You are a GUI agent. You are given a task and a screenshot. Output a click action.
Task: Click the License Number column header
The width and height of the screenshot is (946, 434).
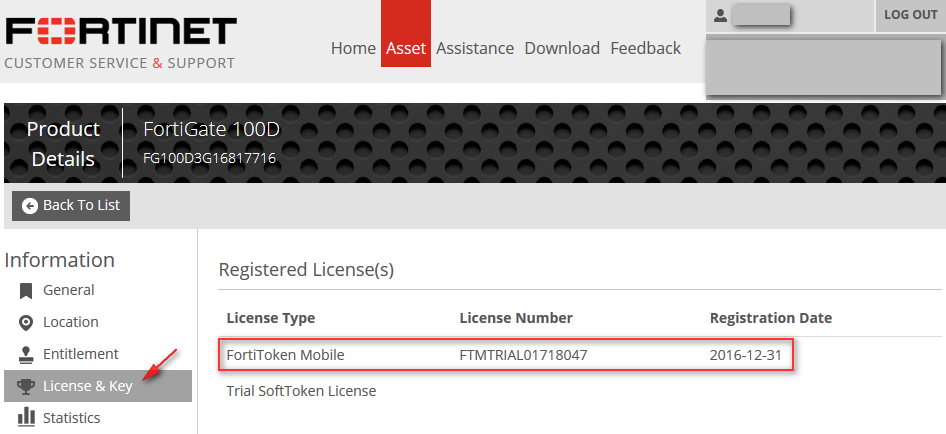[516, 318]
